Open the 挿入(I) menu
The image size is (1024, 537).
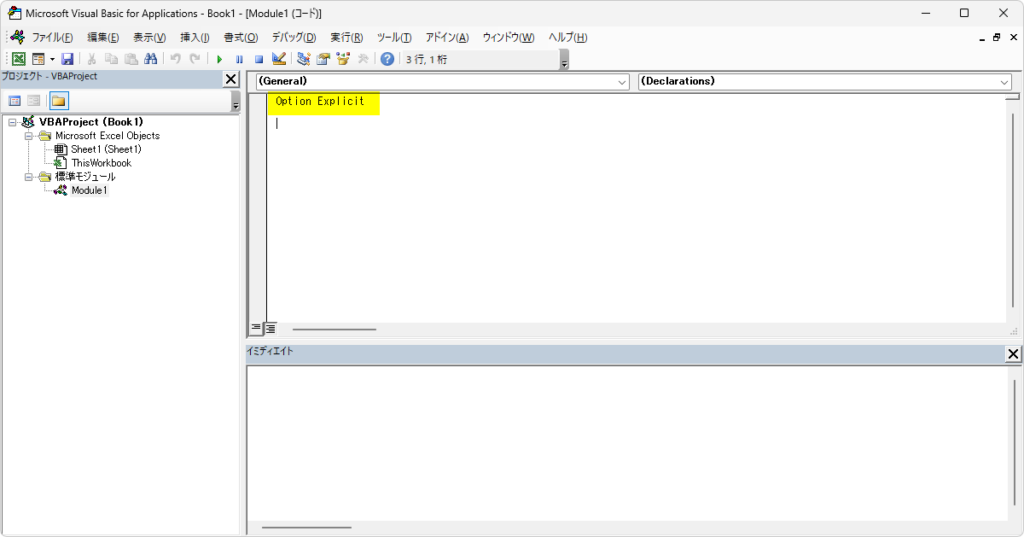tap(195, 37)
